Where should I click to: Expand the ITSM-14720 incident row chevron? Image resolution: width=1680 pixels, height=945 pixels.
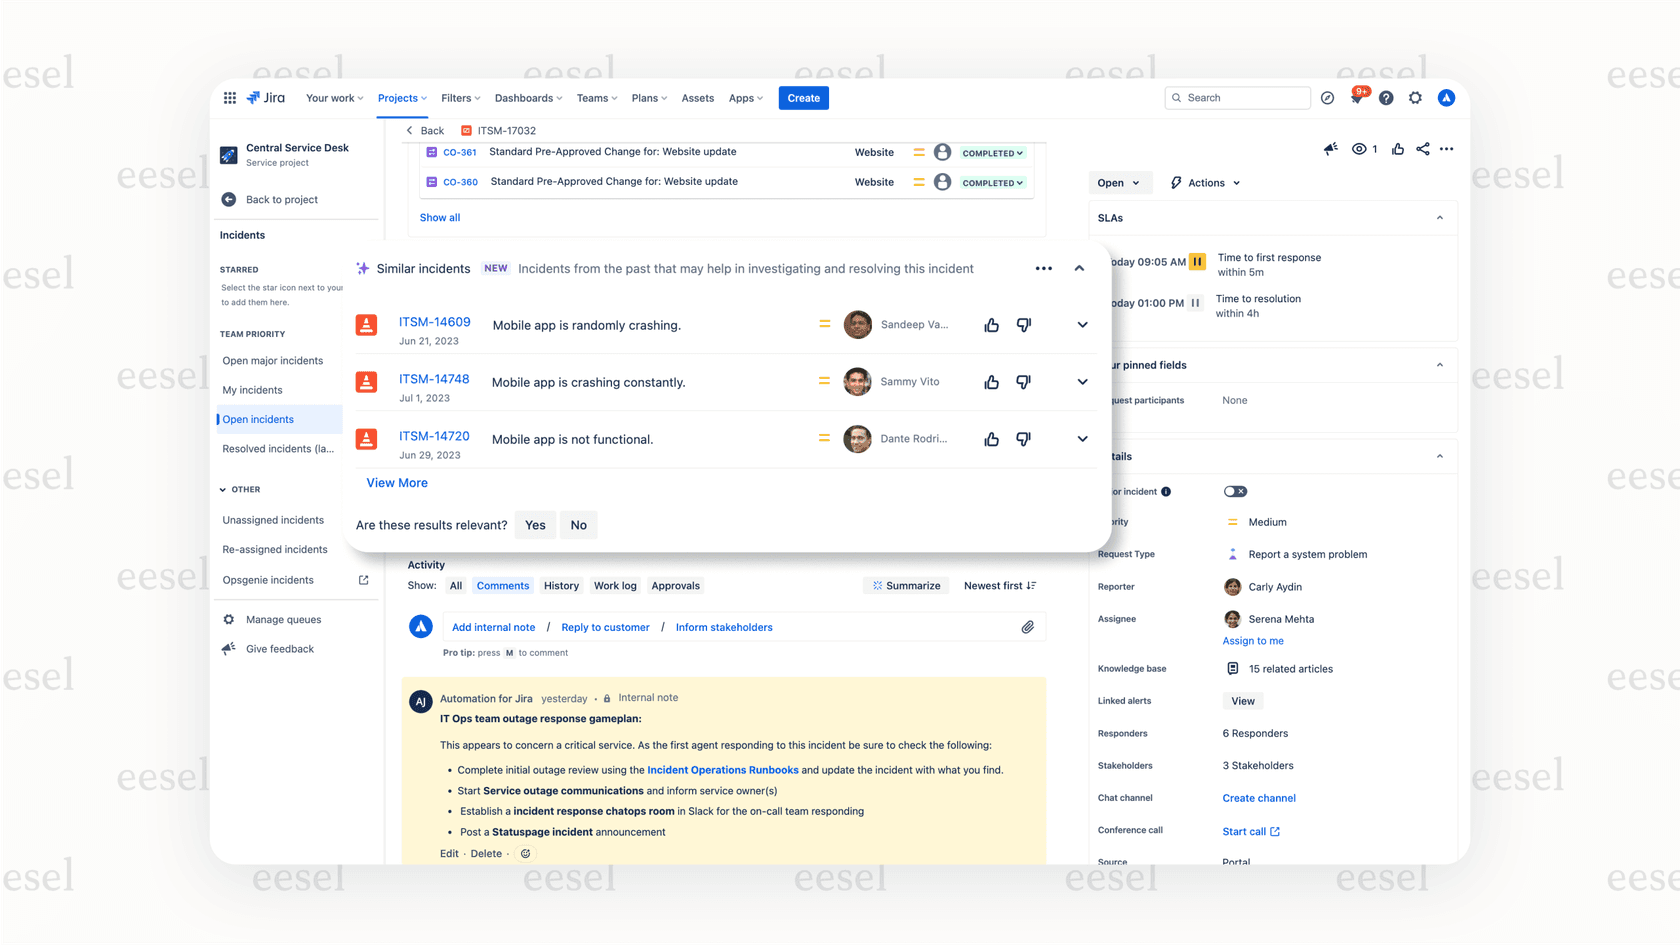[x=1082, y=439]
